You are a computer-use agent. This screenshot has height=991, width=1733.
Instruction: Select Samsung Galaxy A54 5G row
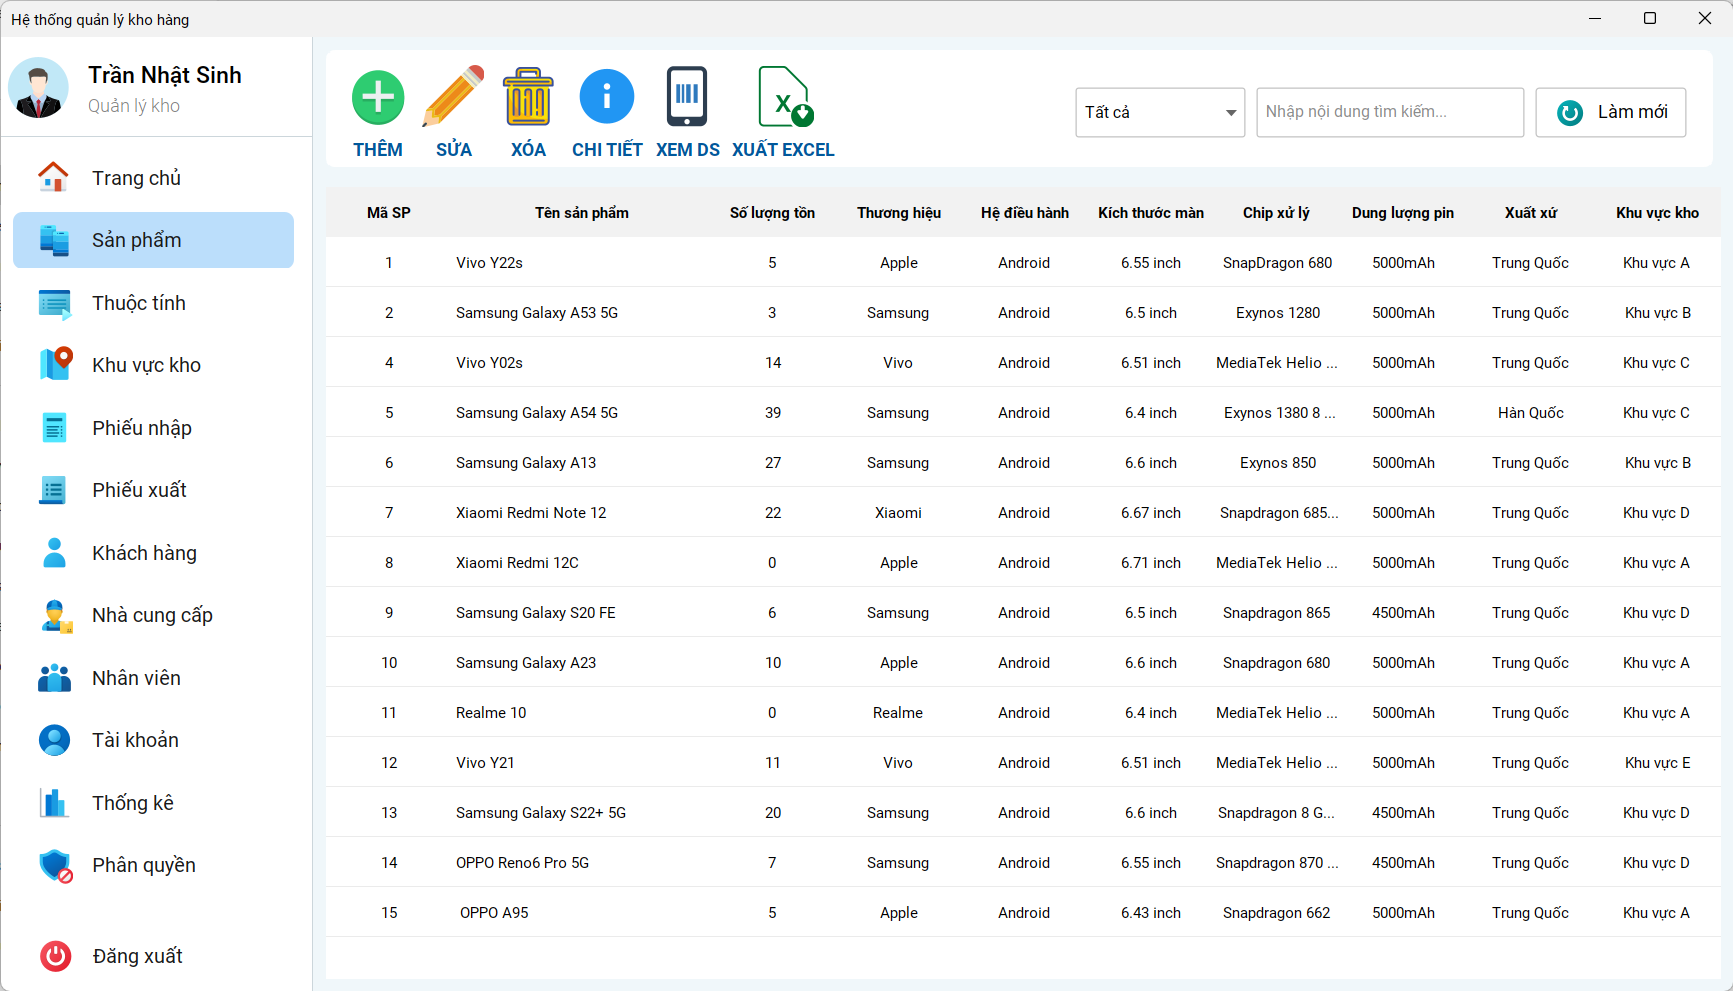click(1023, 413)
